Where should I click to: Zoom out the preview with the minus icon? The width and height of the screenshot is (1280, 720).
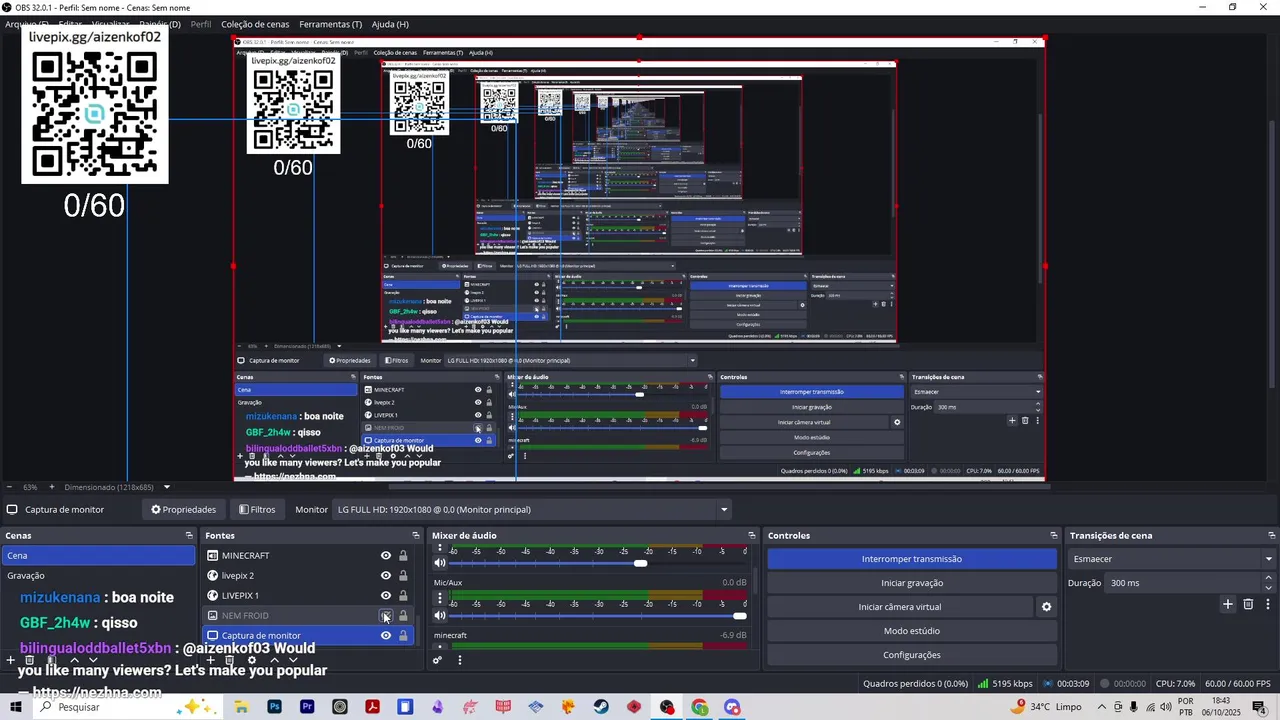coord(10,487)
